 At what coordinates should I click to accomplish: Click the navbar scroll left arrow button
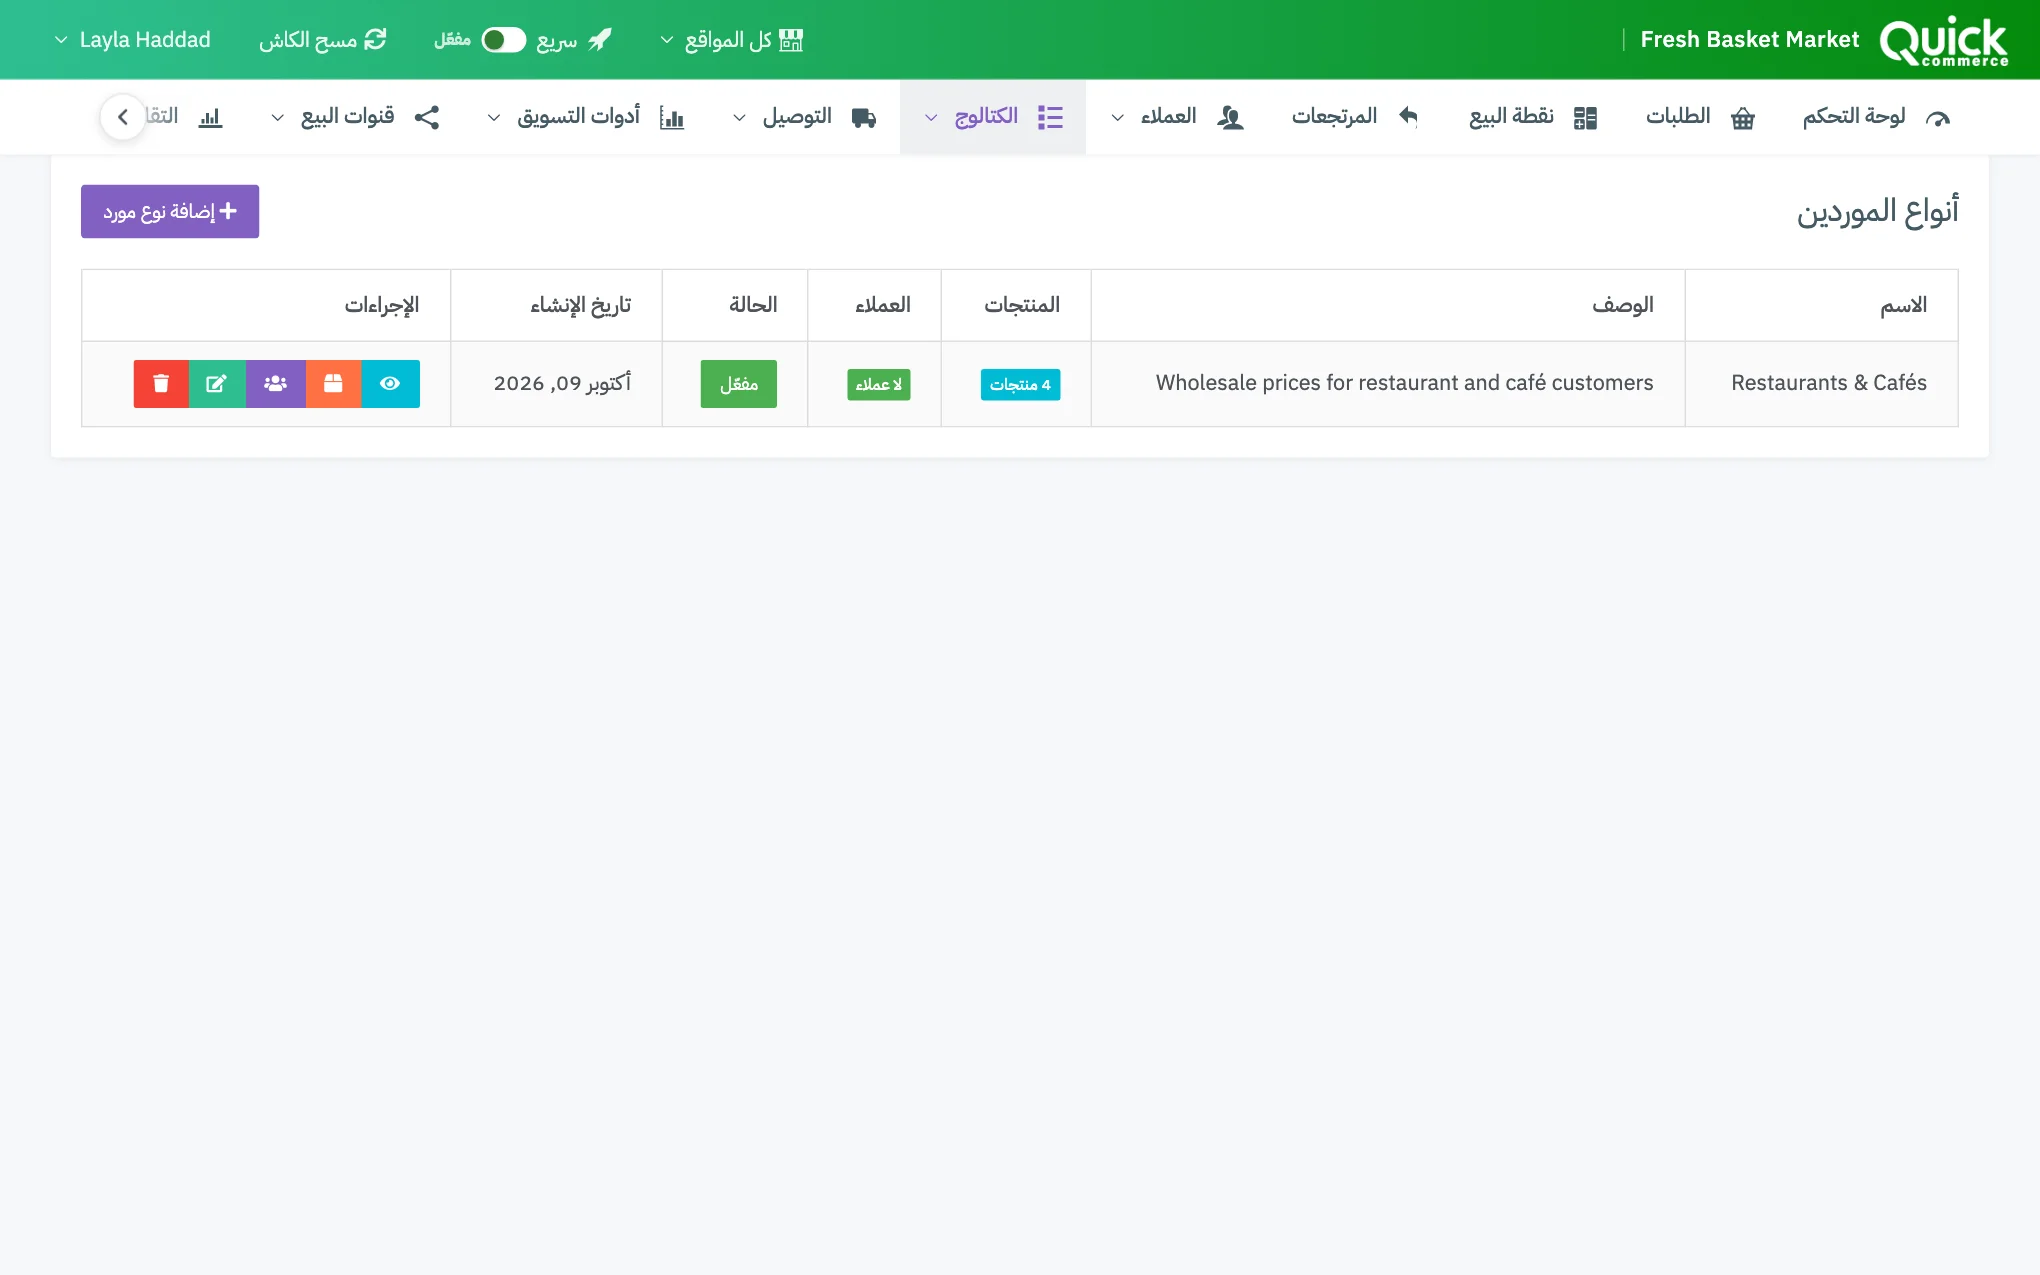(x=123, y=117)
